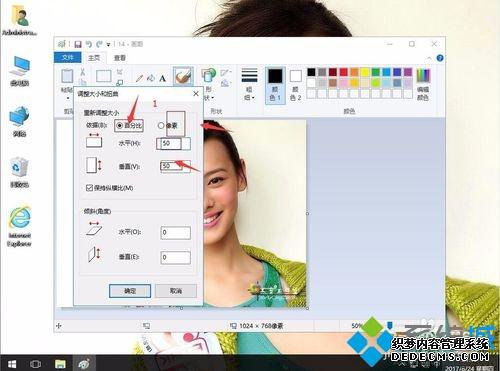This screenshot has width=500, height=371.
Task: Click the 确定 (OK) button
Action: click(x=130, y=291)
